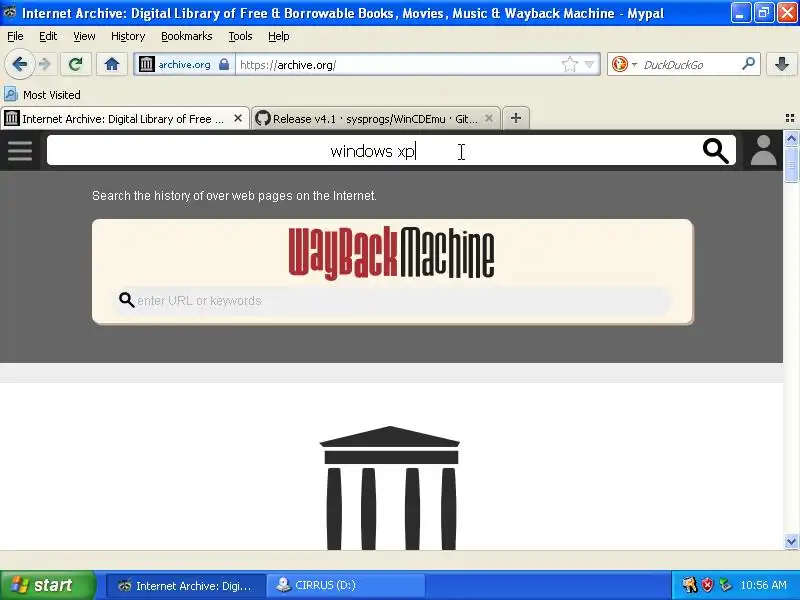Click the magnifier in DuckDuckGo search box
Image resolution: width=800 pixels, height=600 pixels.
(748, 64)
